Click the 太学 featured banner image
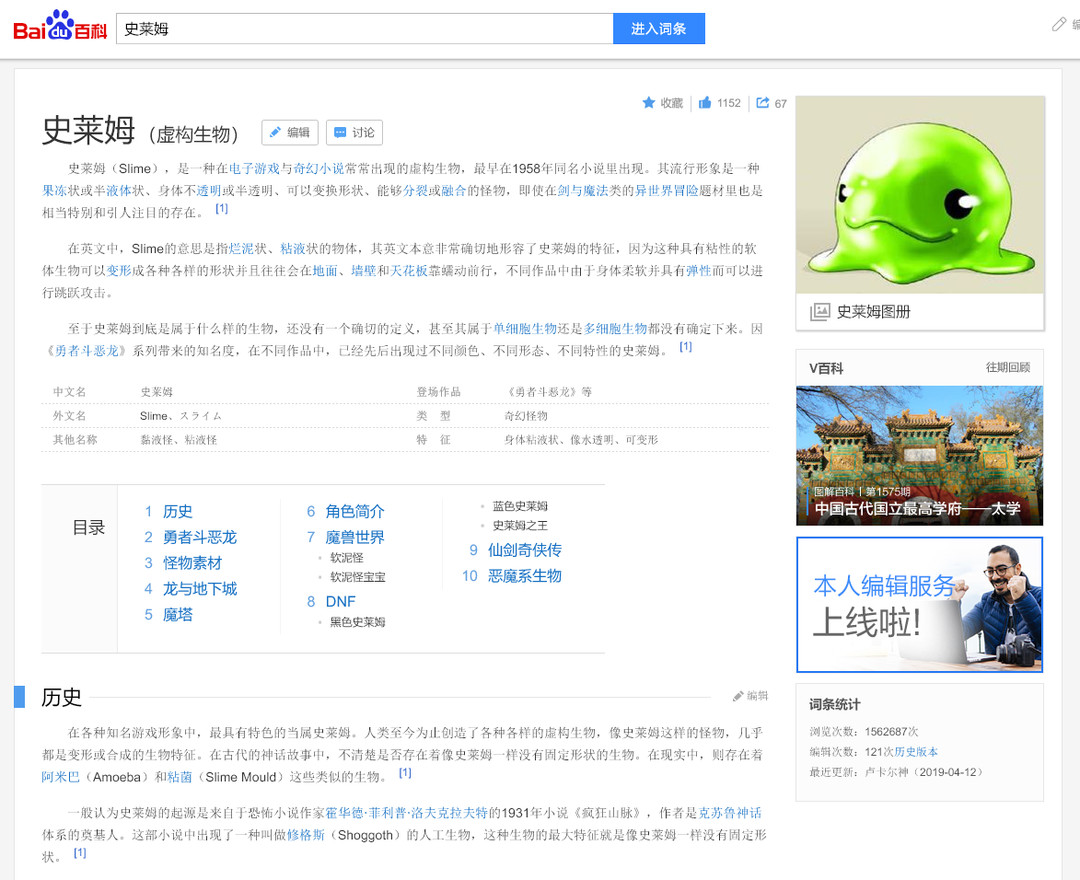The width and height of the screenshot is (1080, 880). (918, 455)
